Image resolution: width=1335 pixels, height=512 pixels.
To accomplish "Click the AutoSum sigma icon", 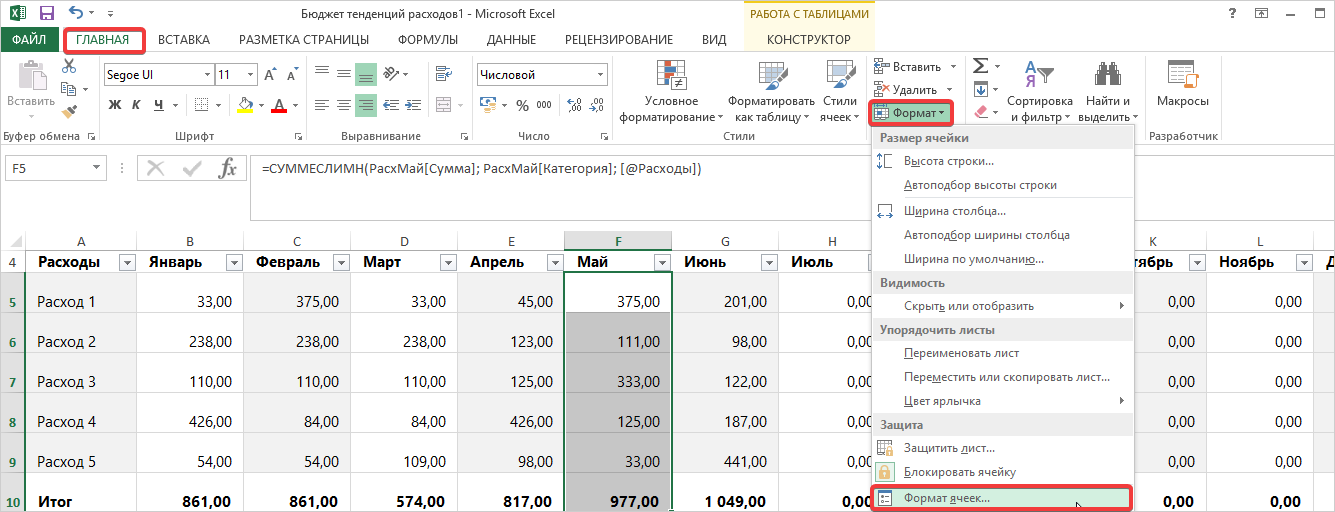I will (980, 66).
